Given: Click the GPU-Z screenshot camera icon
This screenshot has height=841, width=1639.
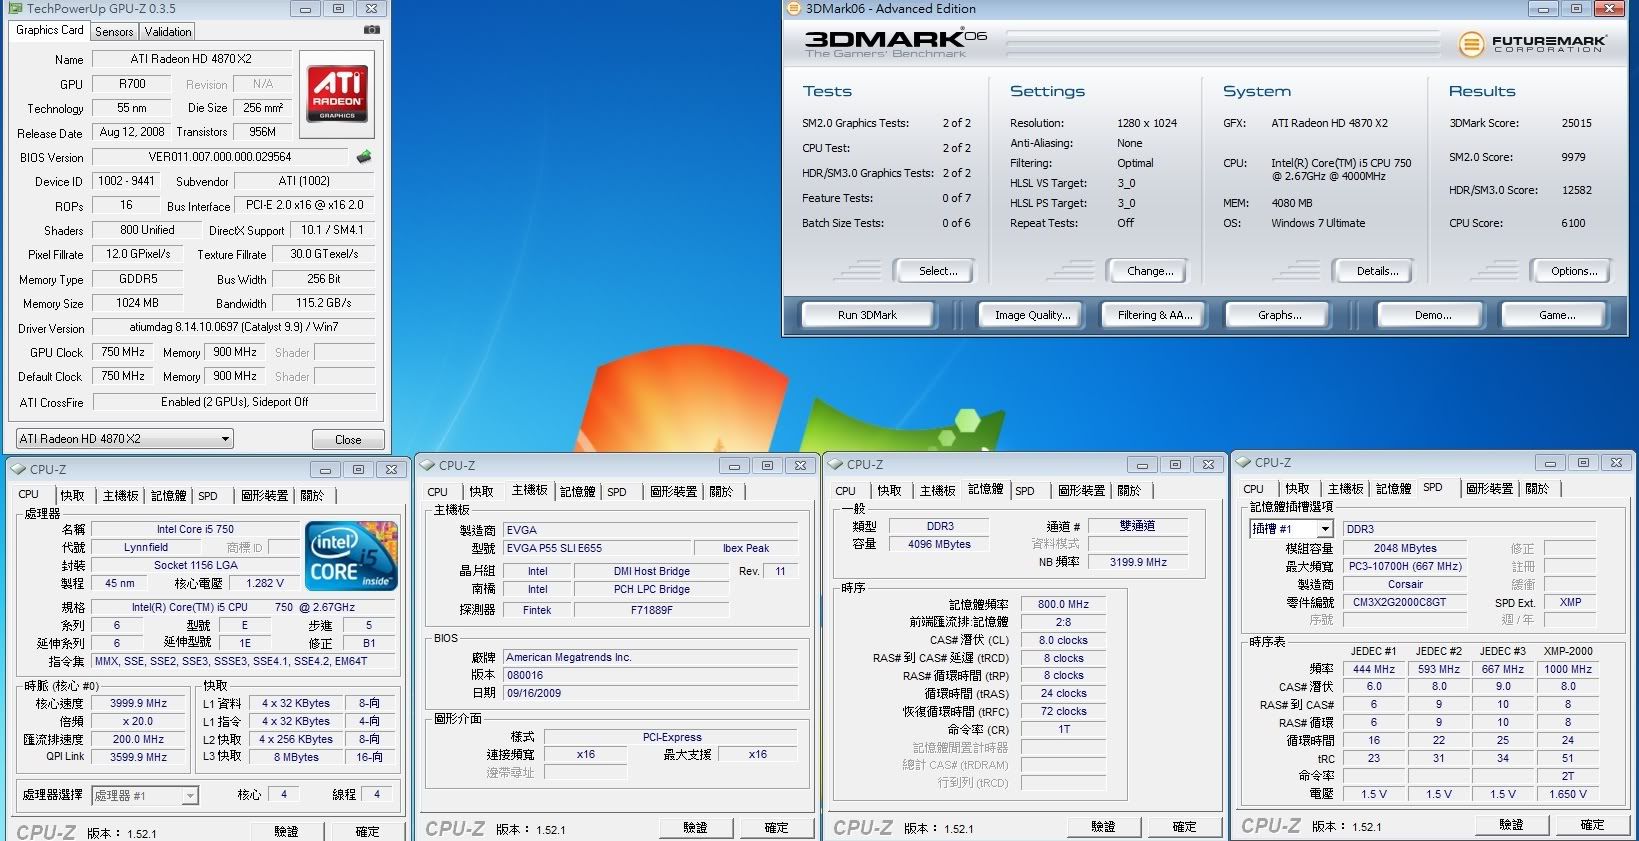Looking at the screenshot, I should coord(371,30).
